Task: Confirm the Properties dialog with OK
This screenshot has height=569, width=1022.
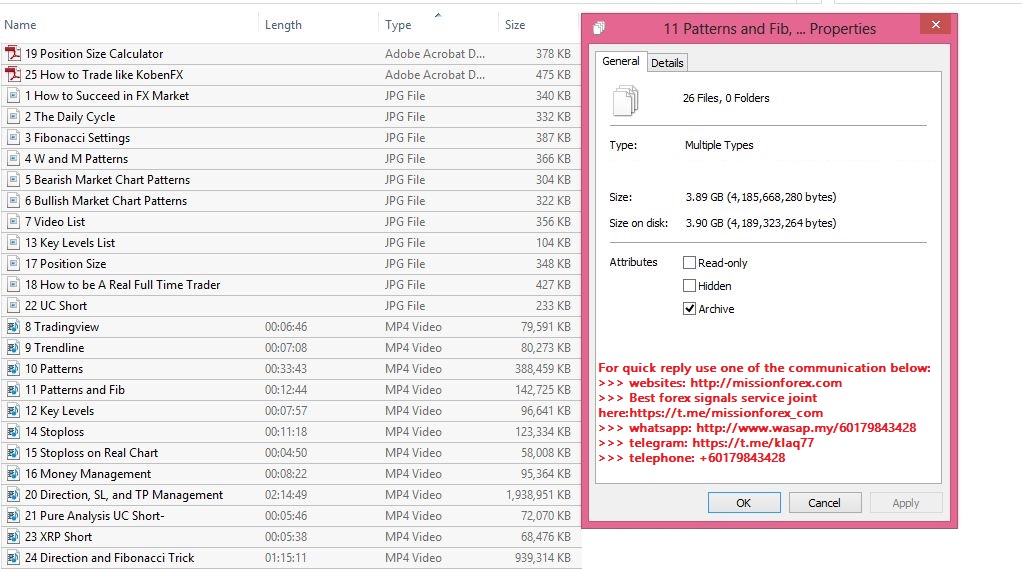Action: pos(744,503)
